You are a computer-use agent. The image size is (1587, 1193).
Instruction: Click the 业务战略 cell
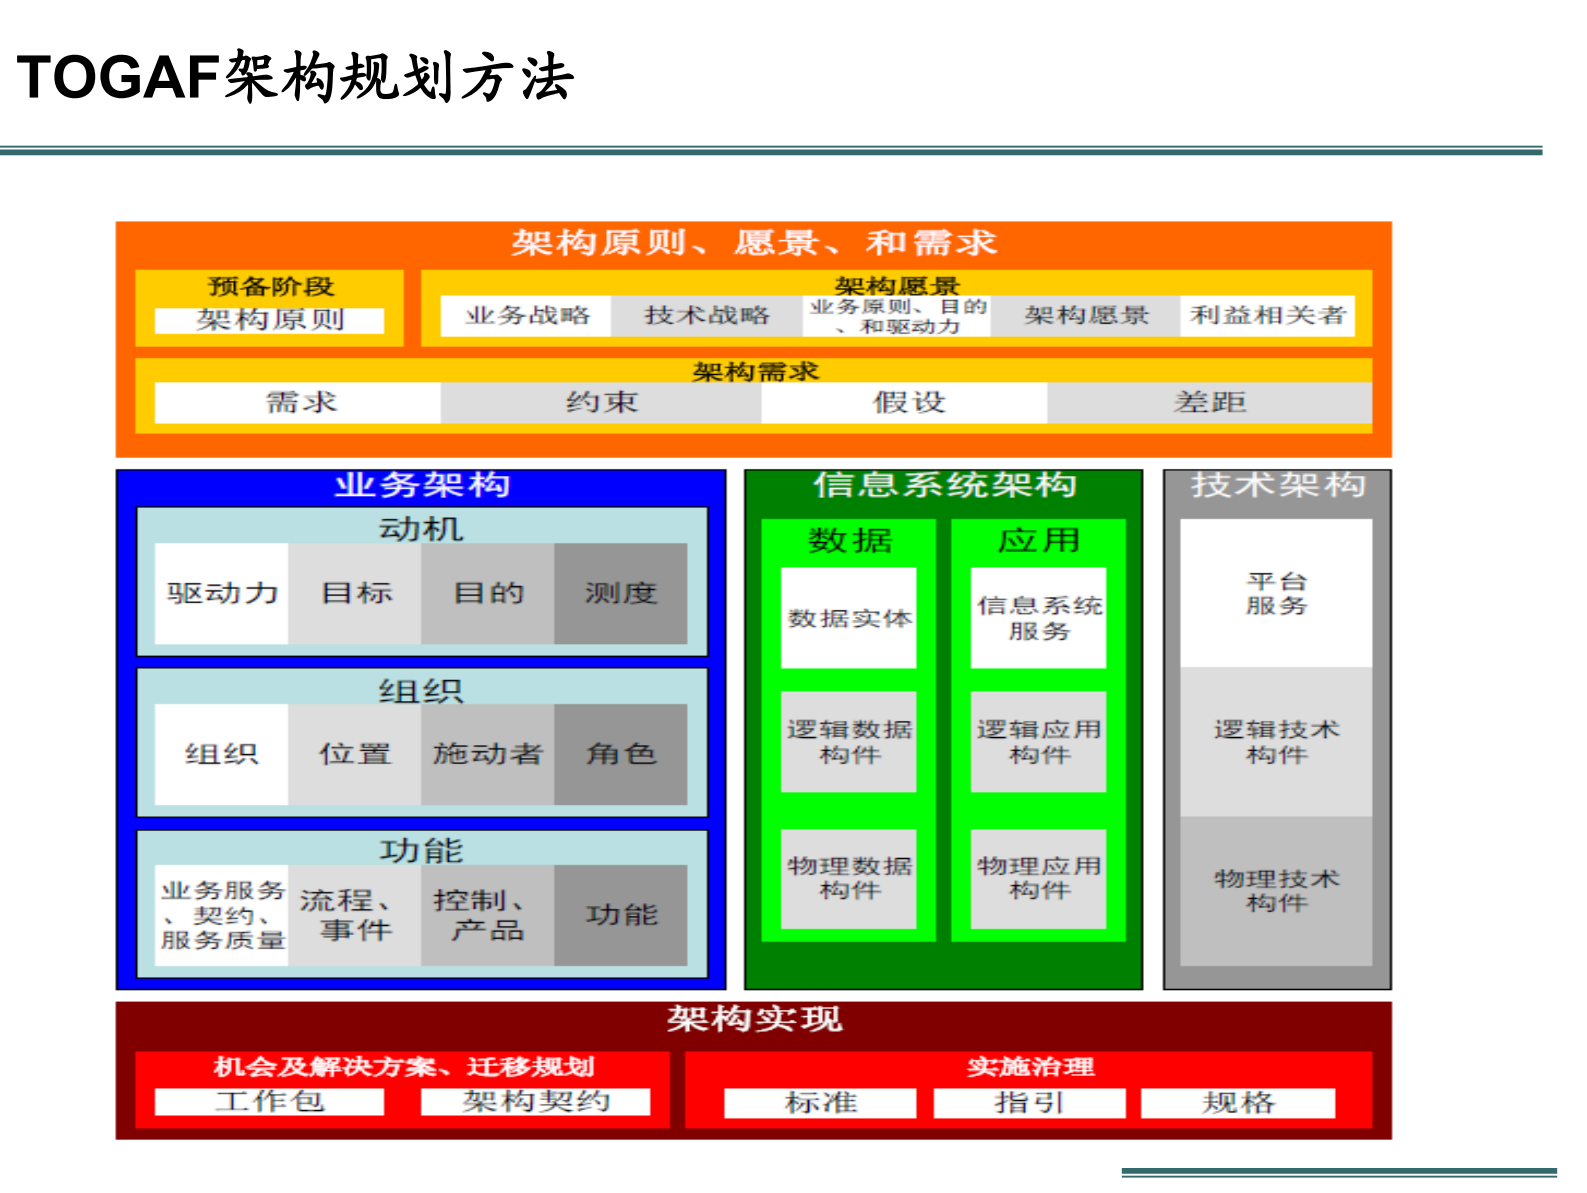[526, 315]
